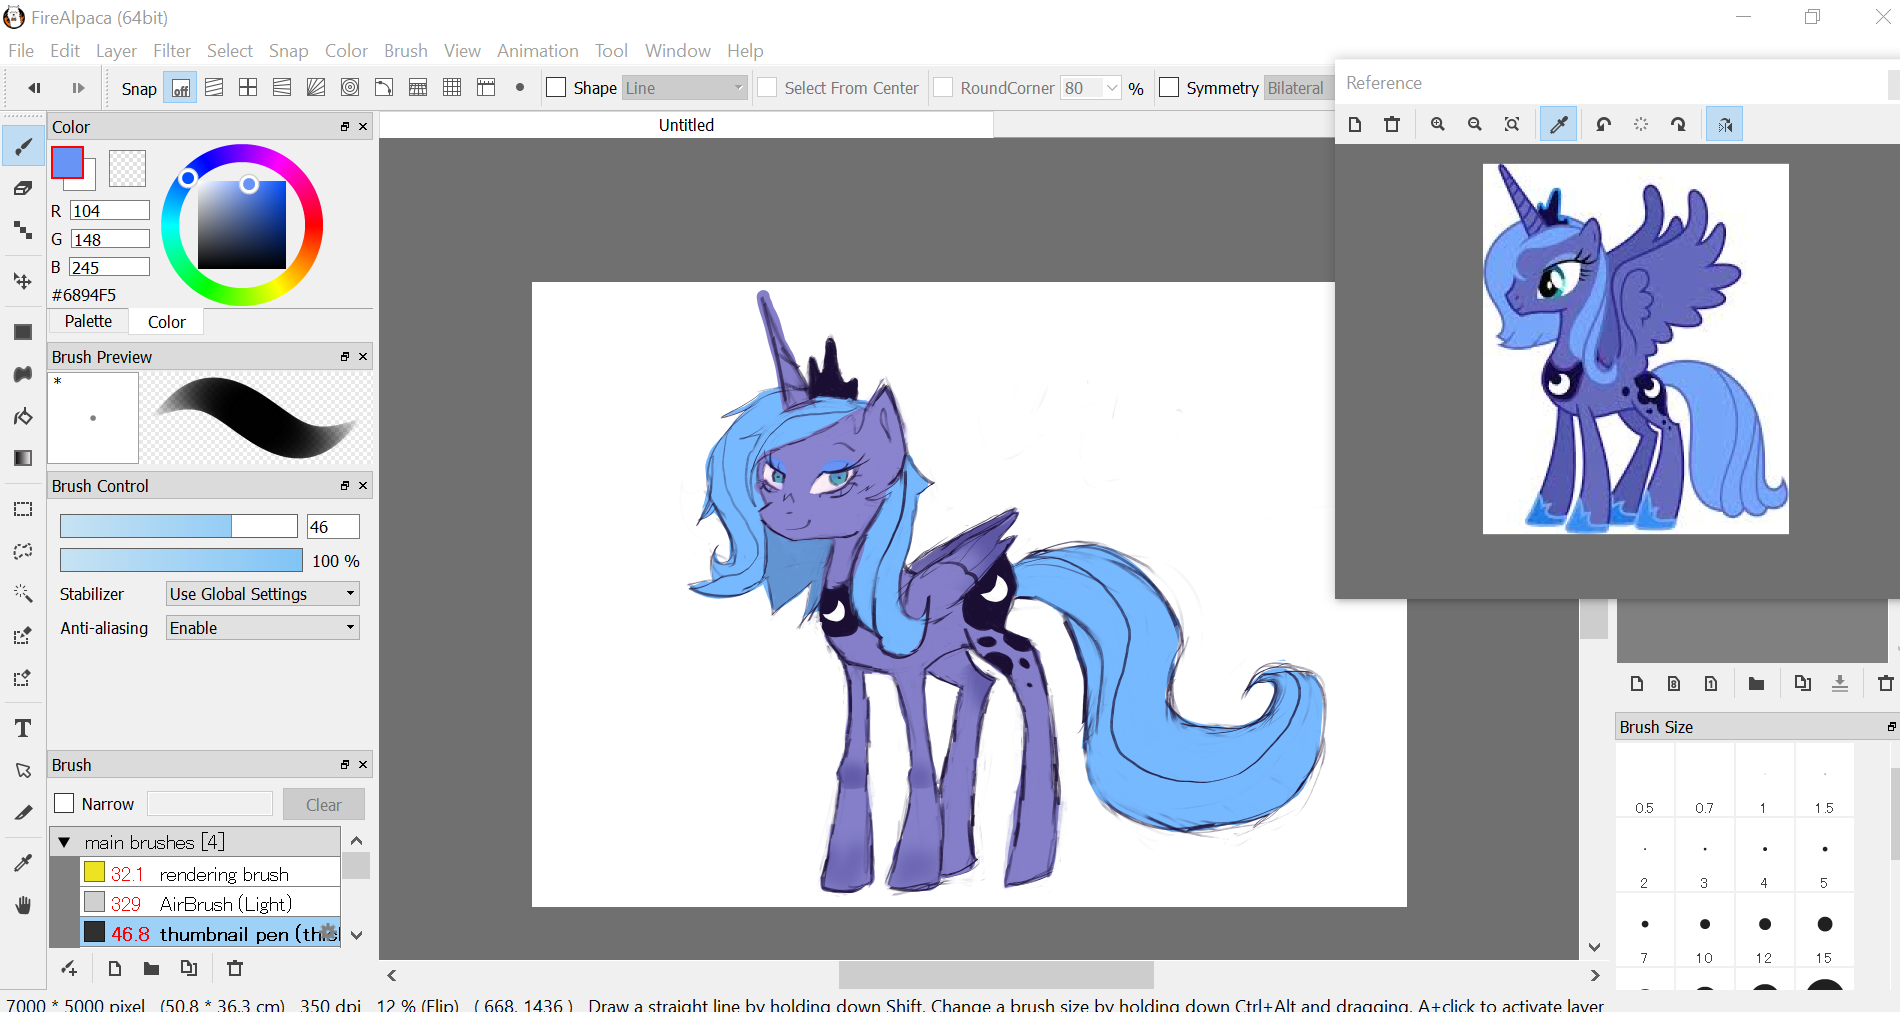
Task: Zoom out on the reference image
Action: click(x=1475, y=124)
